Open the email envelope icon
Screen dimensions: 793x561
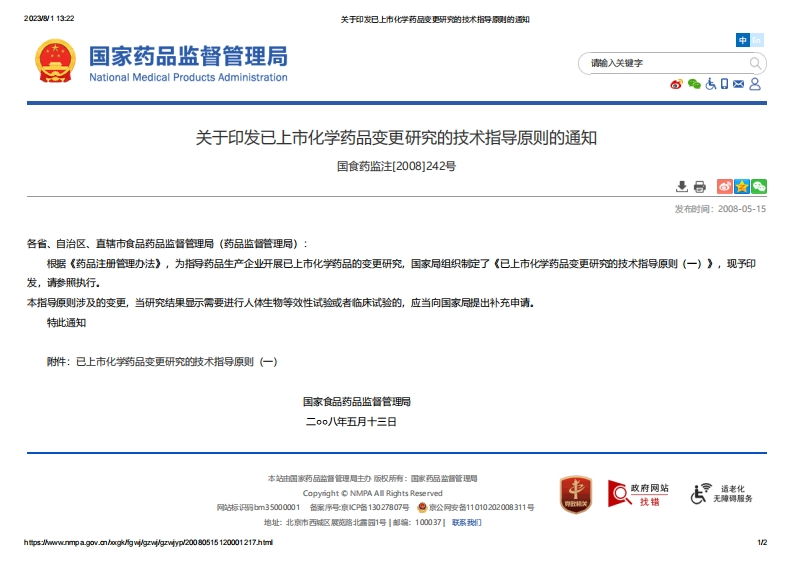tap(739, 84)
